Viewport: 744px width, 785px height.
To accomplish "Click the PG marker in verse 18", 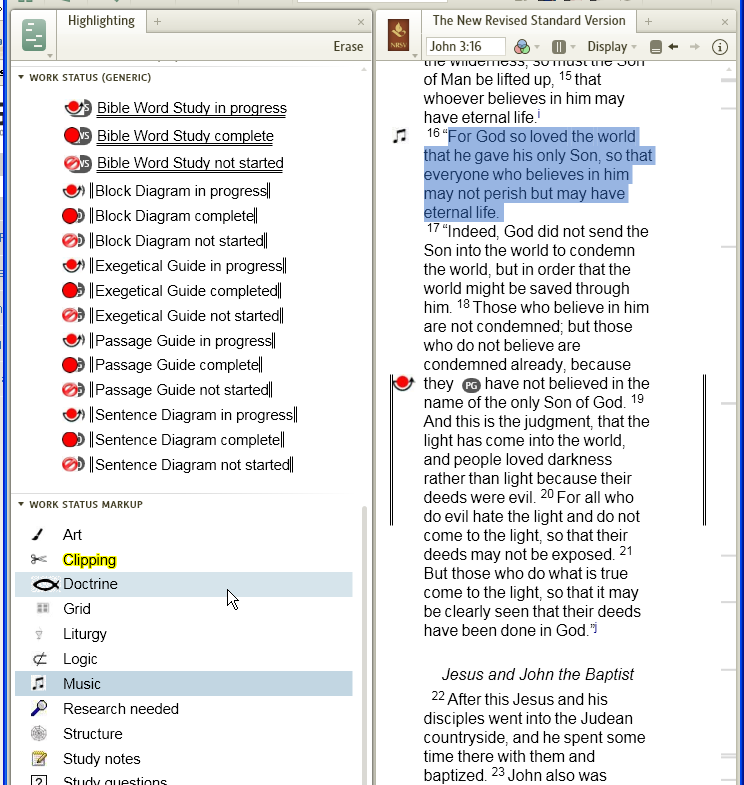I will click(471, 385).
